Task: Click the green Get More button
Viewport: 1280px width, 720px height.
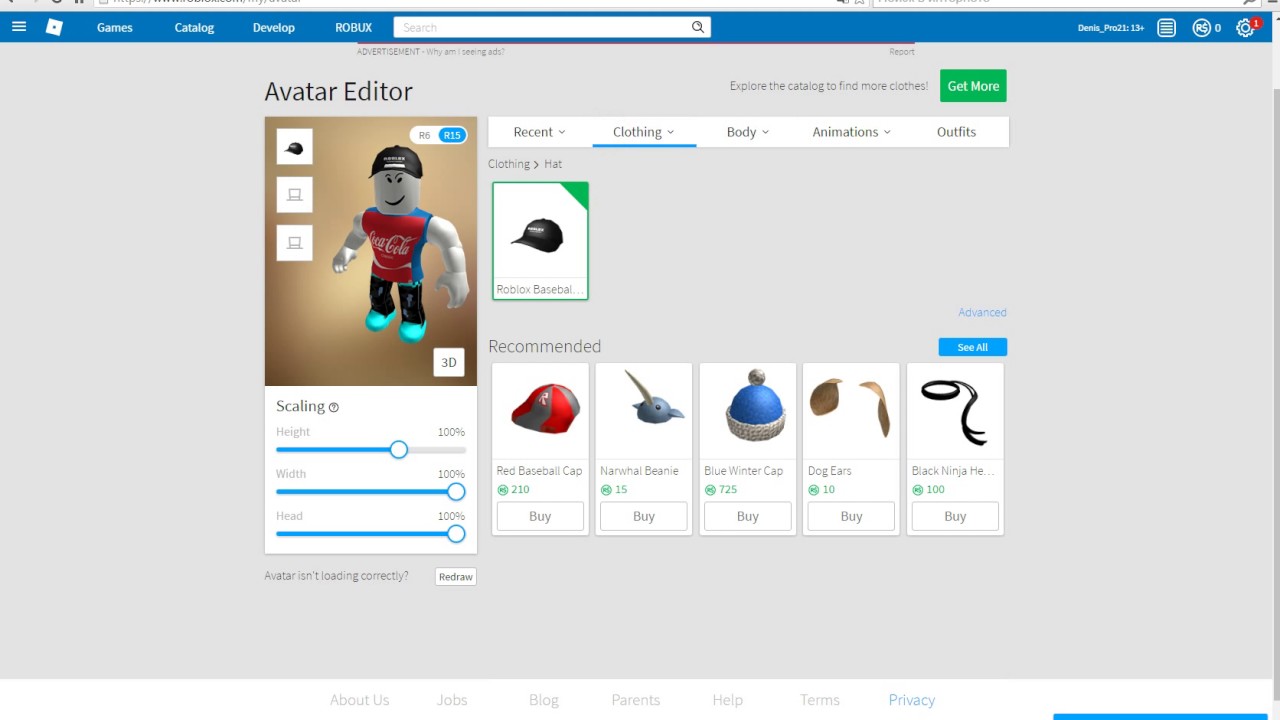Action: 973,86
